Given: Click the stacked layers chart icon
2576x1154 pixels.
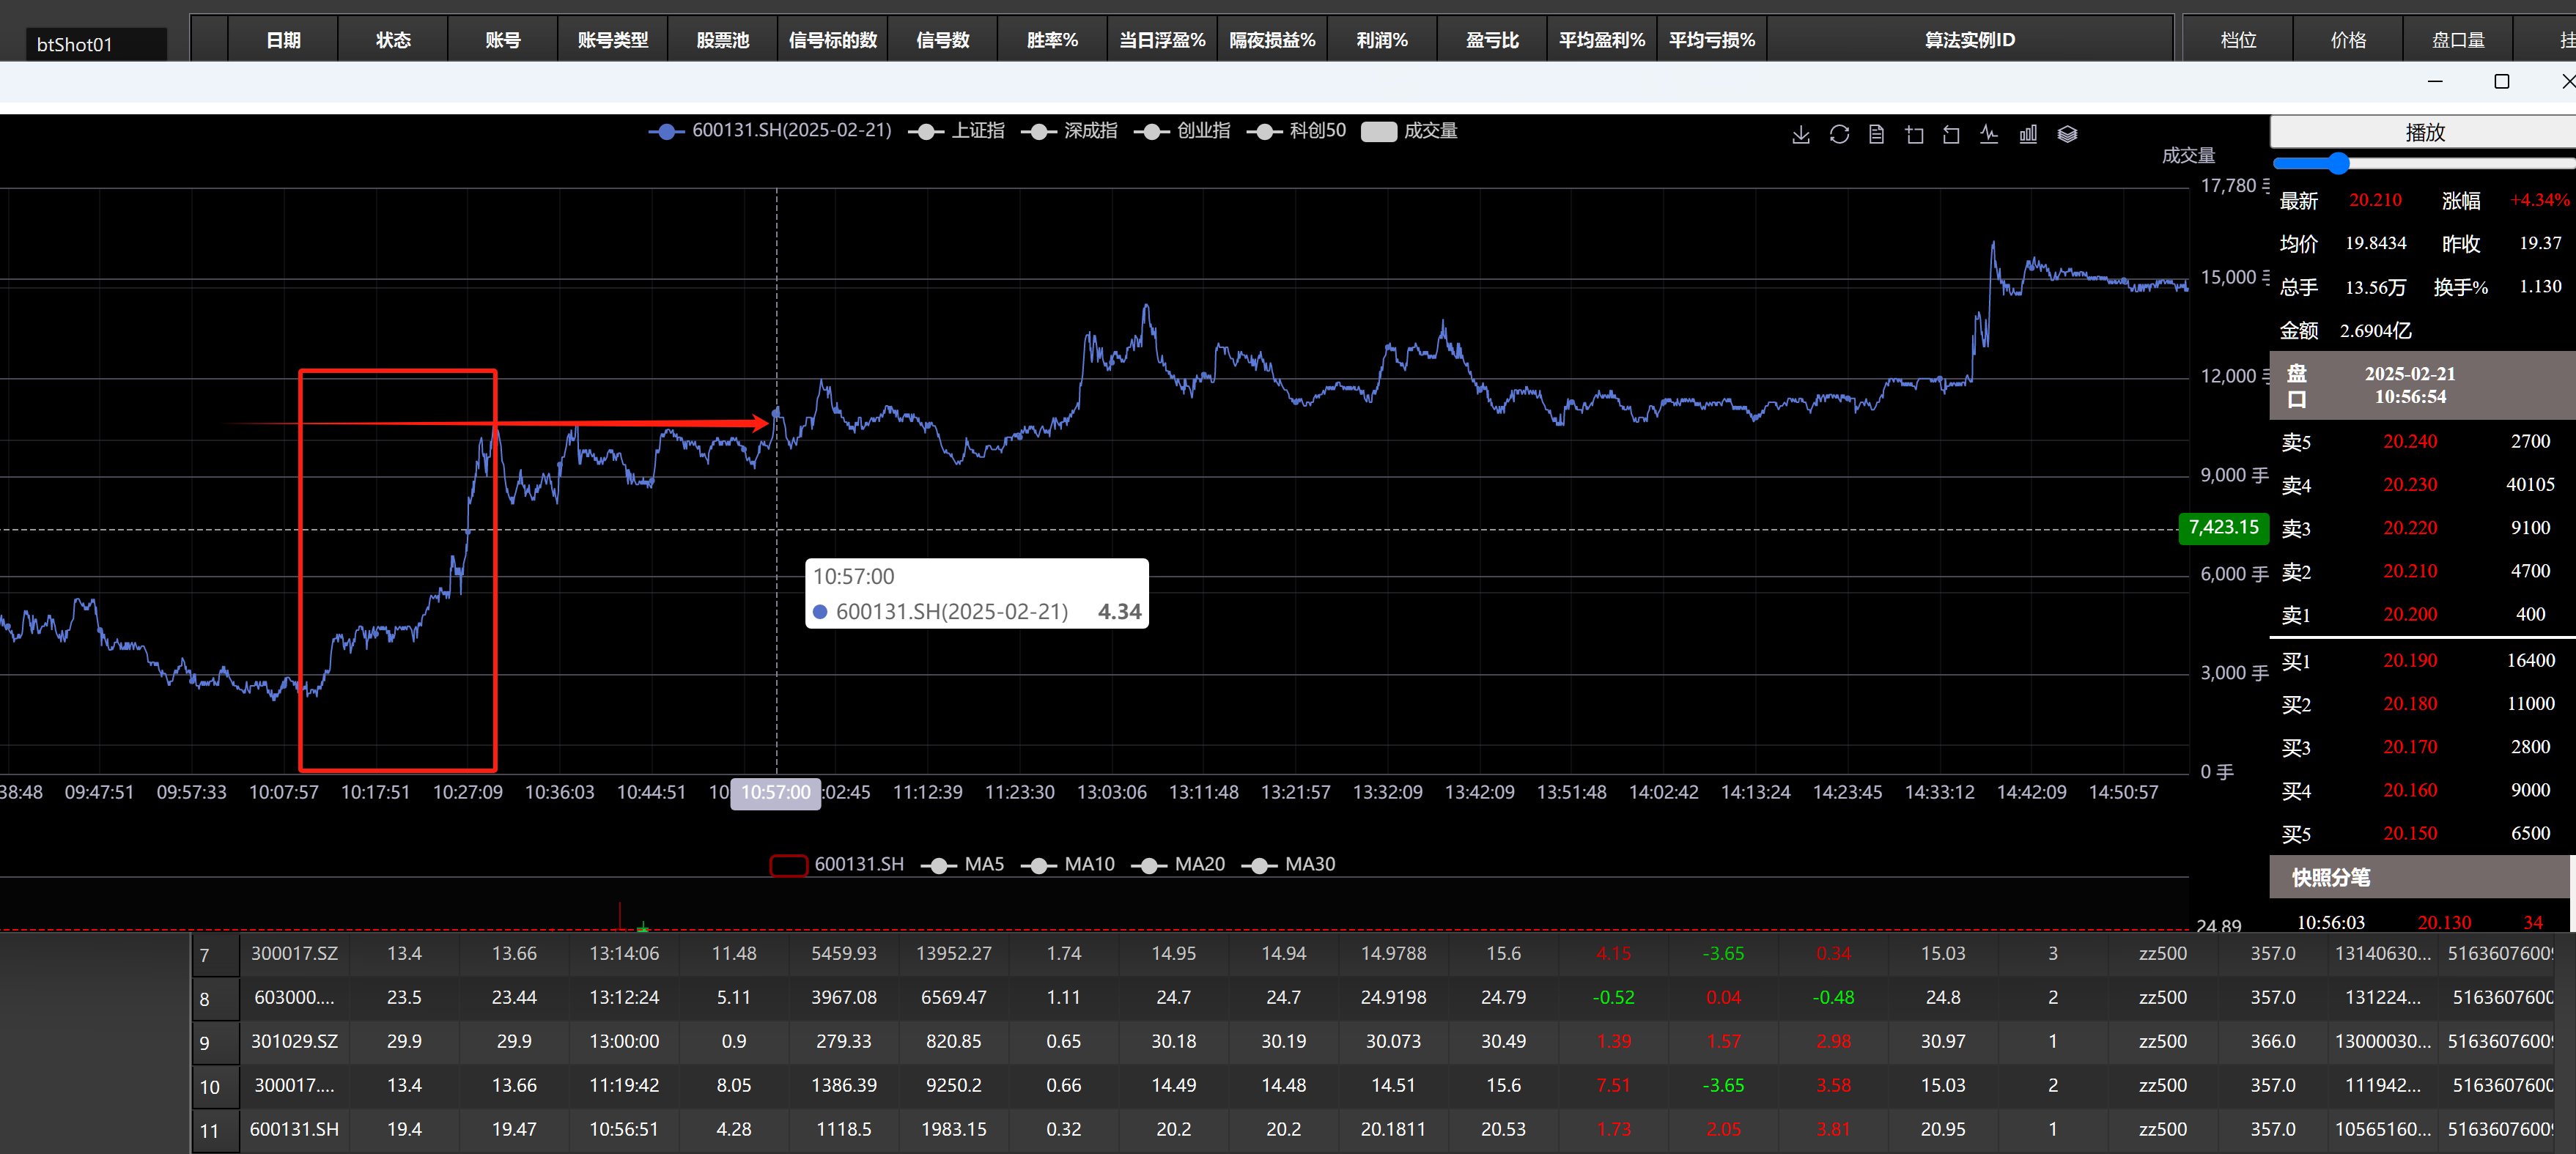Looking at the screenshot, I should click(2067, 134).
